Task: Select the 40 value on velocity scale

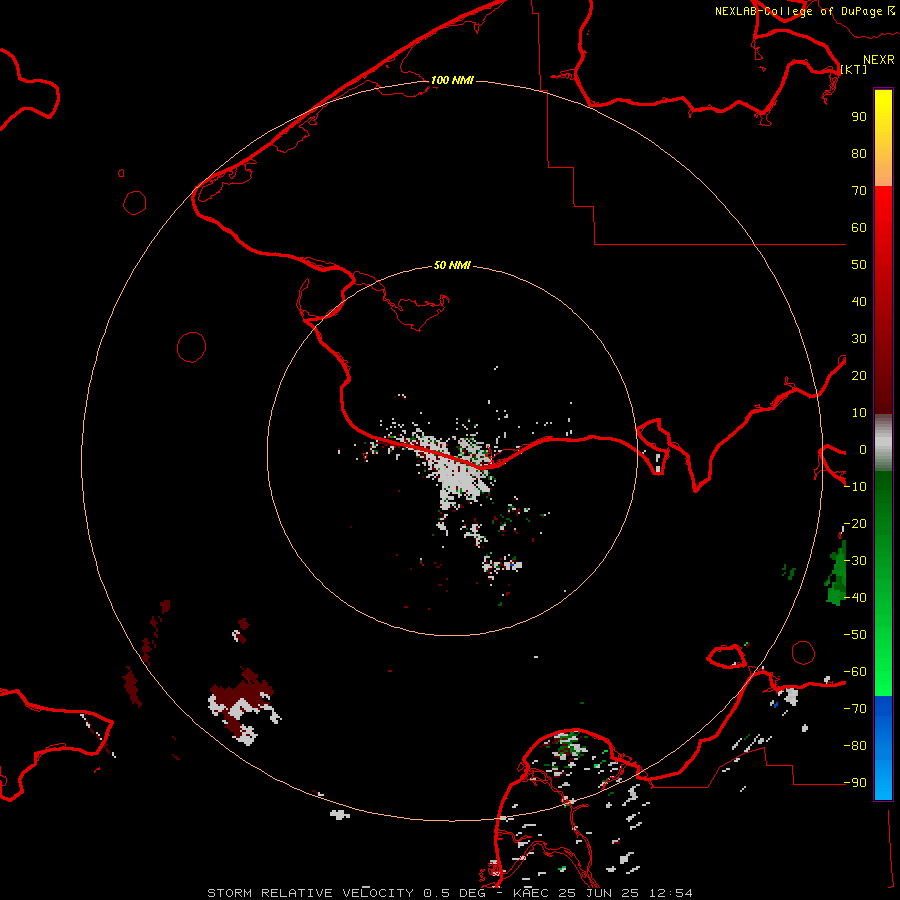Action: coord(859,302)
